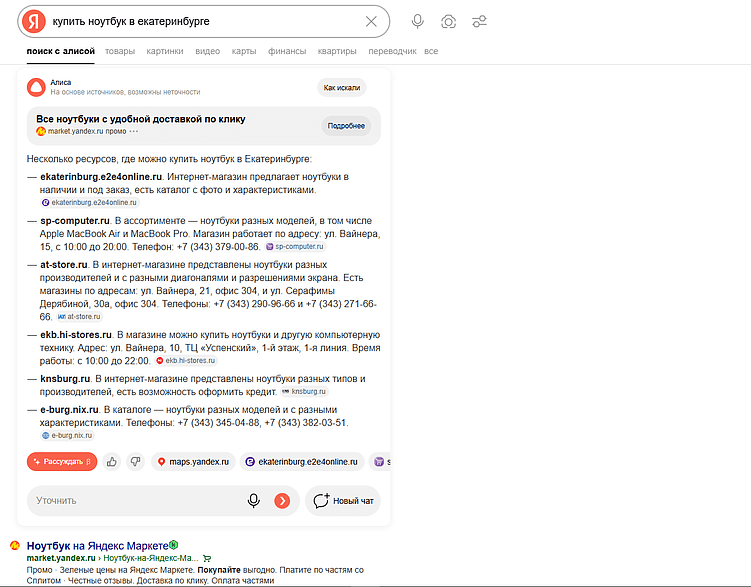Send the refinement with red arrow button
751x587 pixels.
tap(282, 501)
